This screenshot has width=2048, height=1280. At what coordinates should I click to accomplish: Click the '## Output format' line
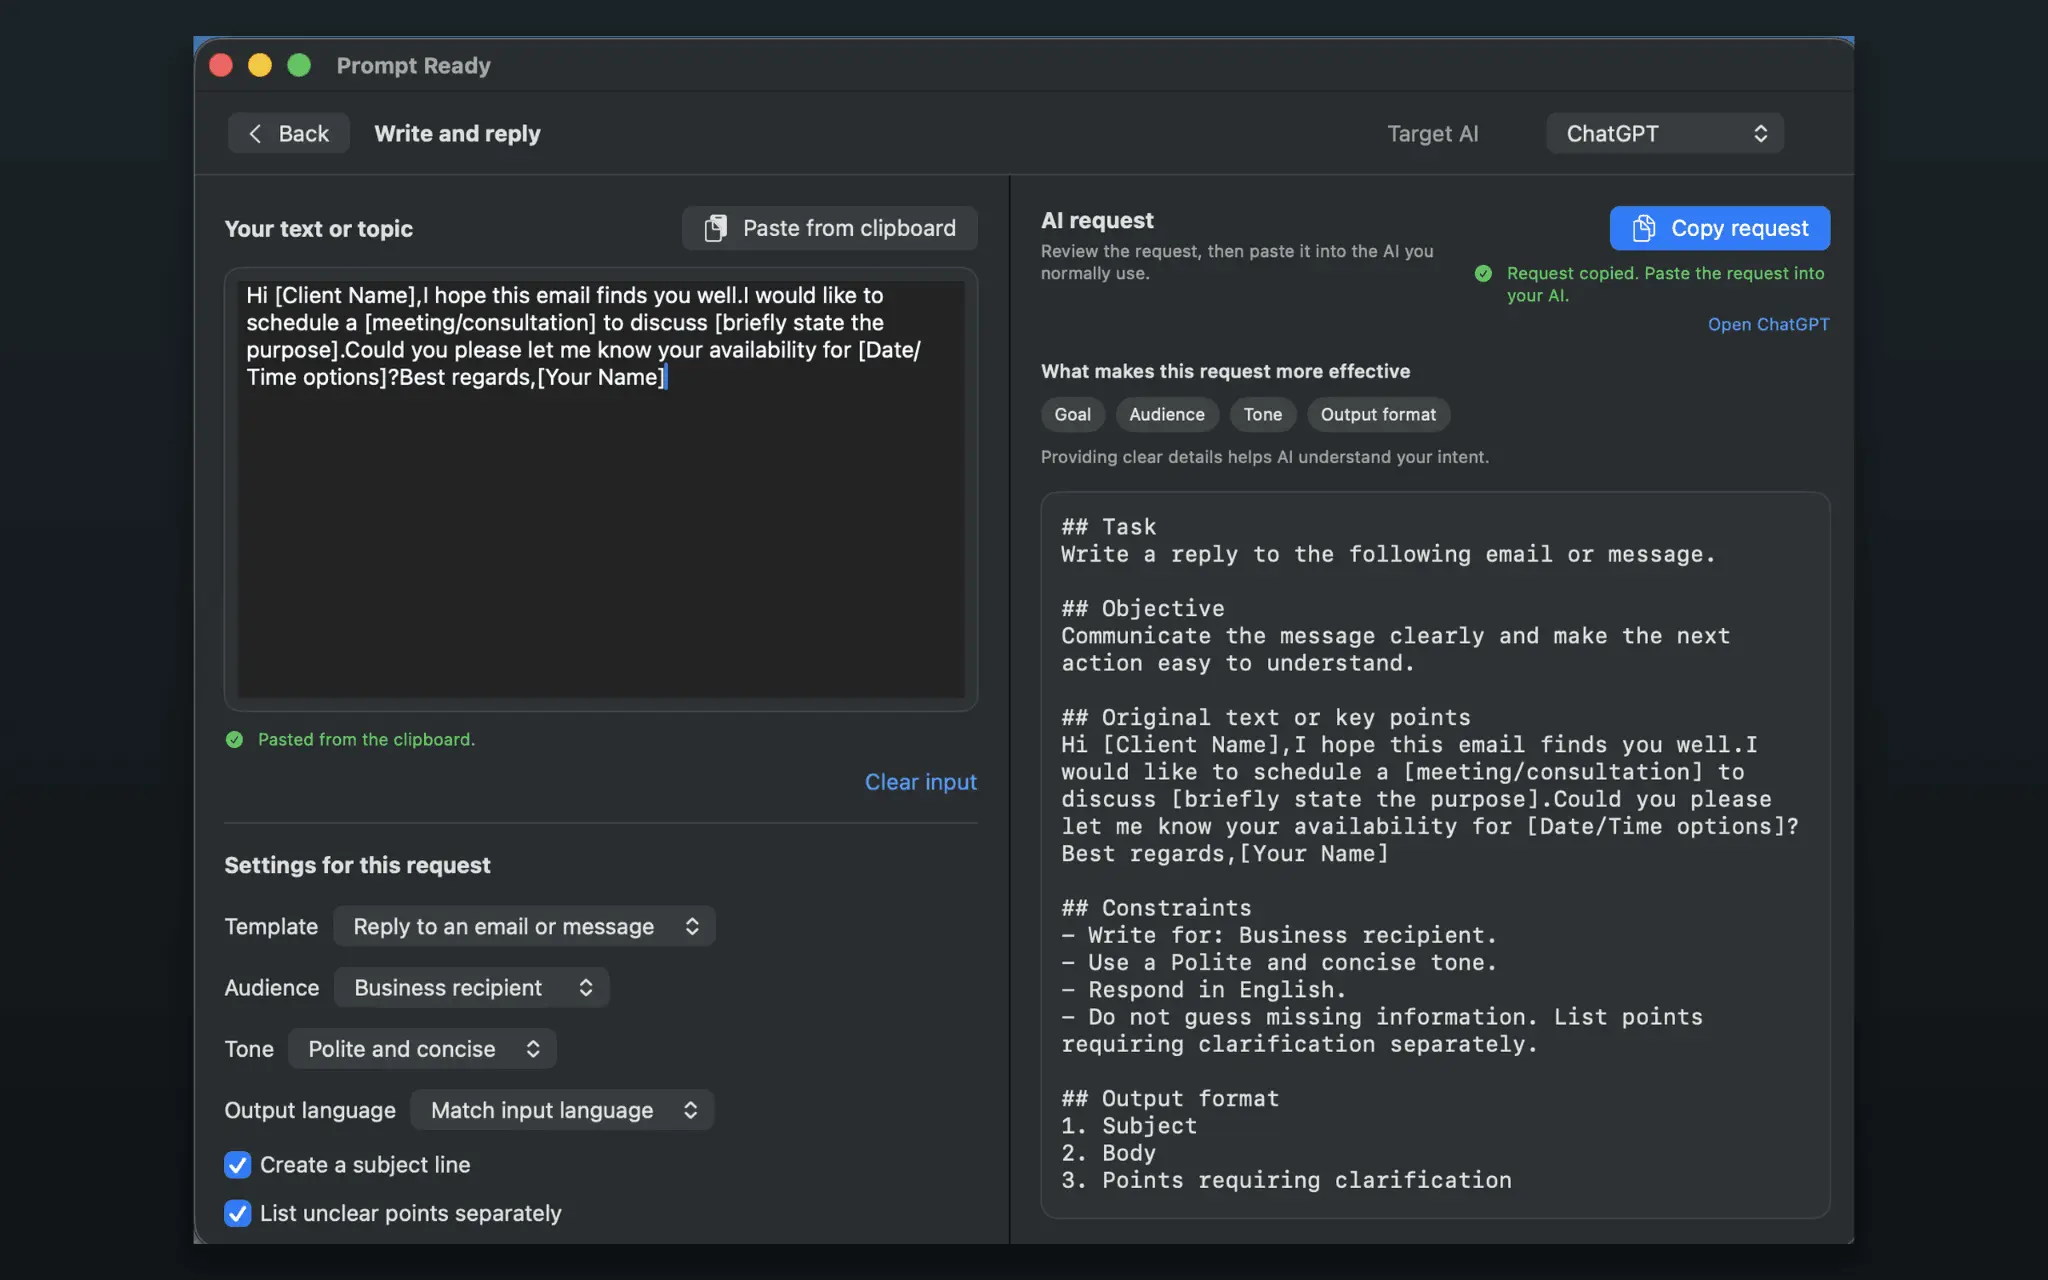coord(1170,1099)
